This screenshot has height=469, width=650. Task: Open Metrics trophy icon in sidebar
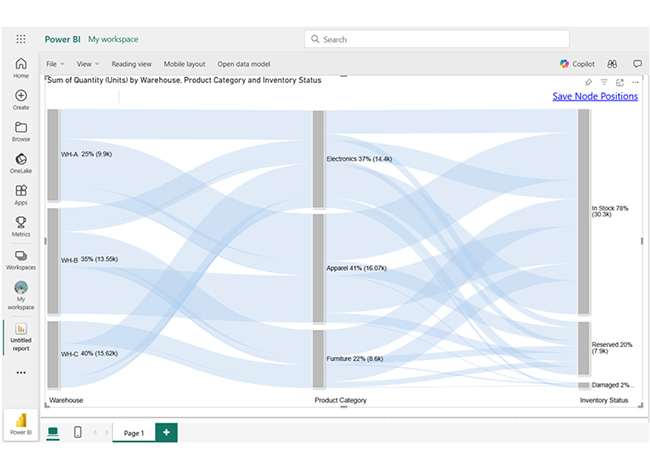21,226
